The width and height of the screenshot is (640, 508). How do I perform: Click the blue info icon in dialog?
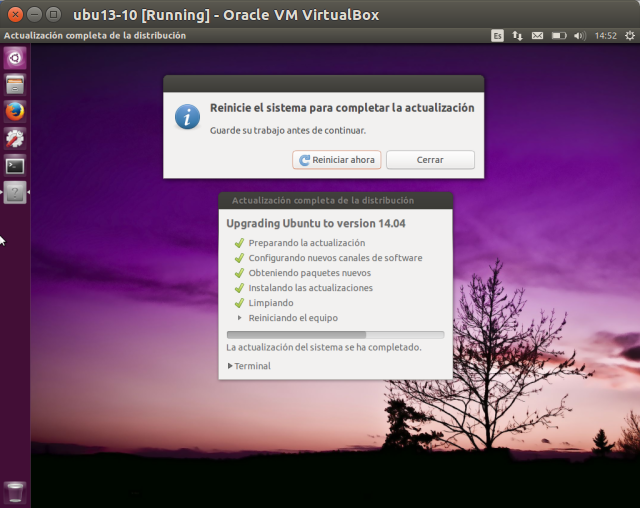(187, 117)
